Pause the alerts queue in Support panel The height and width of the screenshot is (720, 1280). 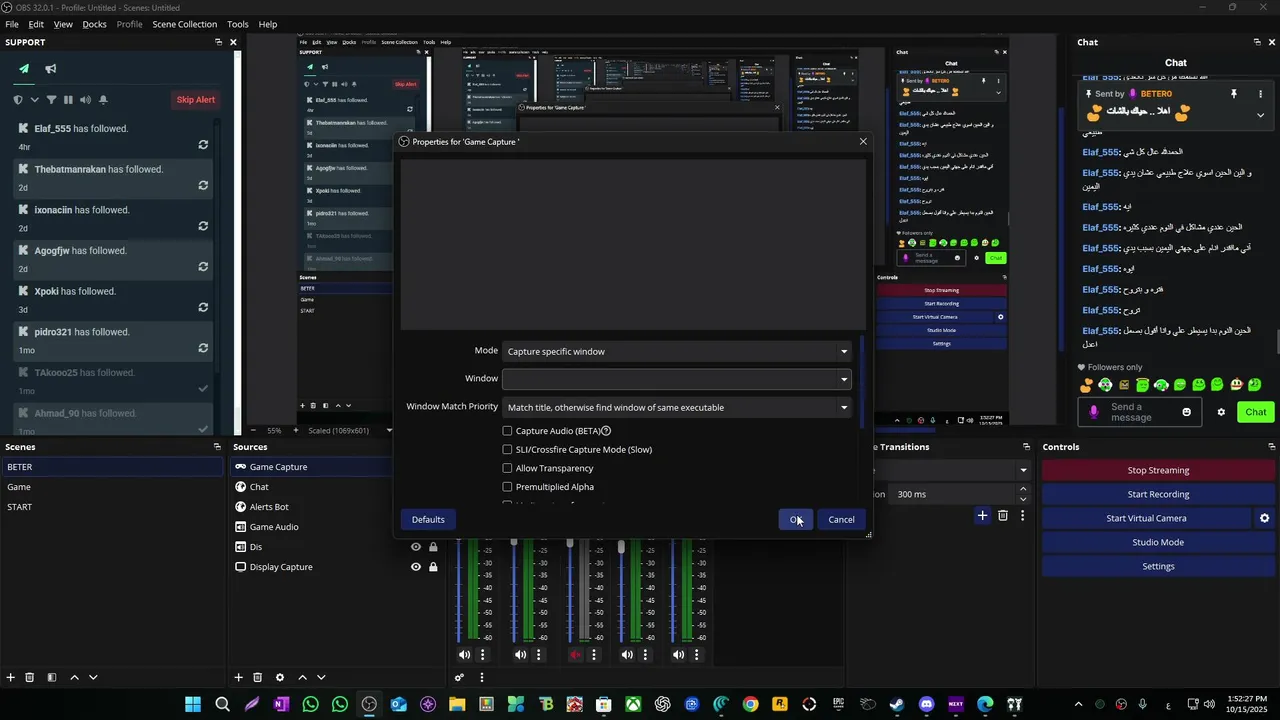click(68, 100)
